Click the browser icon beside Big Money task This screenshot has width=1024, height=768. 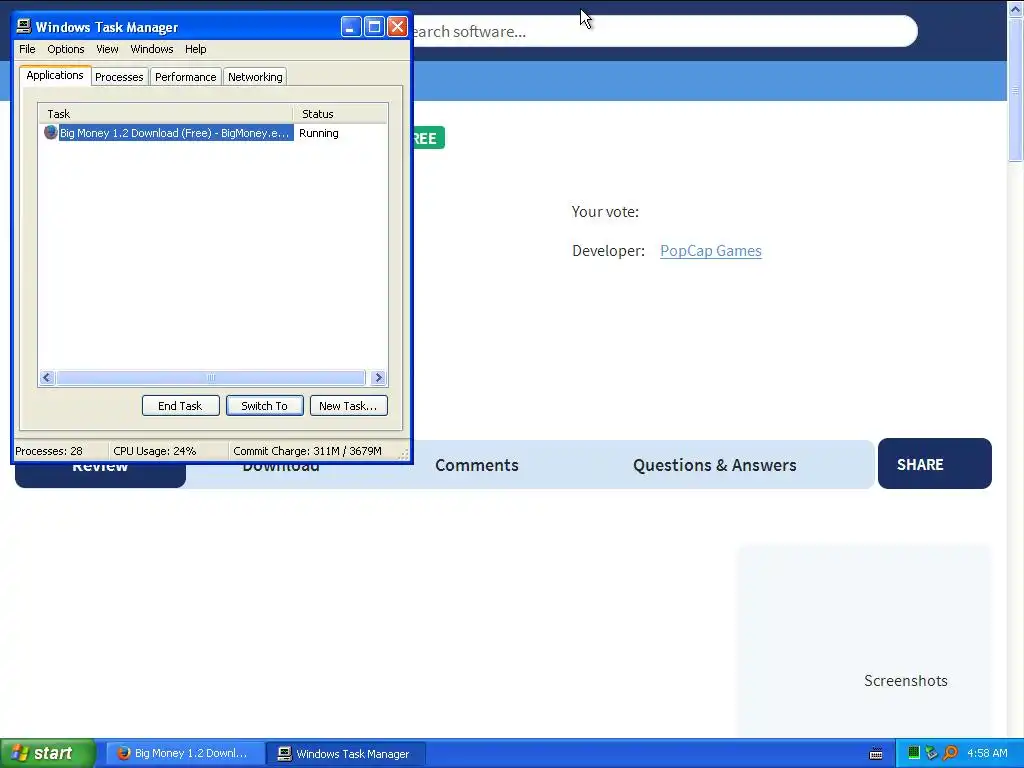(50, 133)
